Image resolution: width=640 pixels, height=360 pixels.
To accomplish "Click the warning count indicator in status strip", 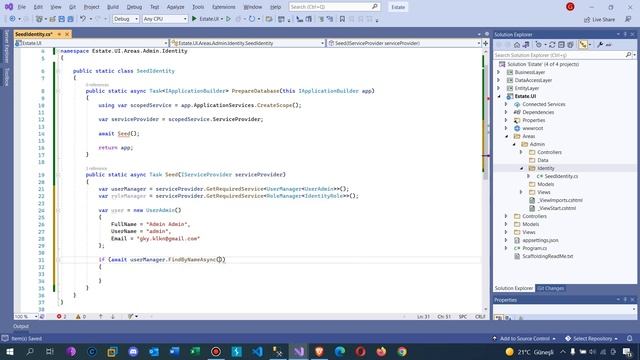I will coord(81,316).
